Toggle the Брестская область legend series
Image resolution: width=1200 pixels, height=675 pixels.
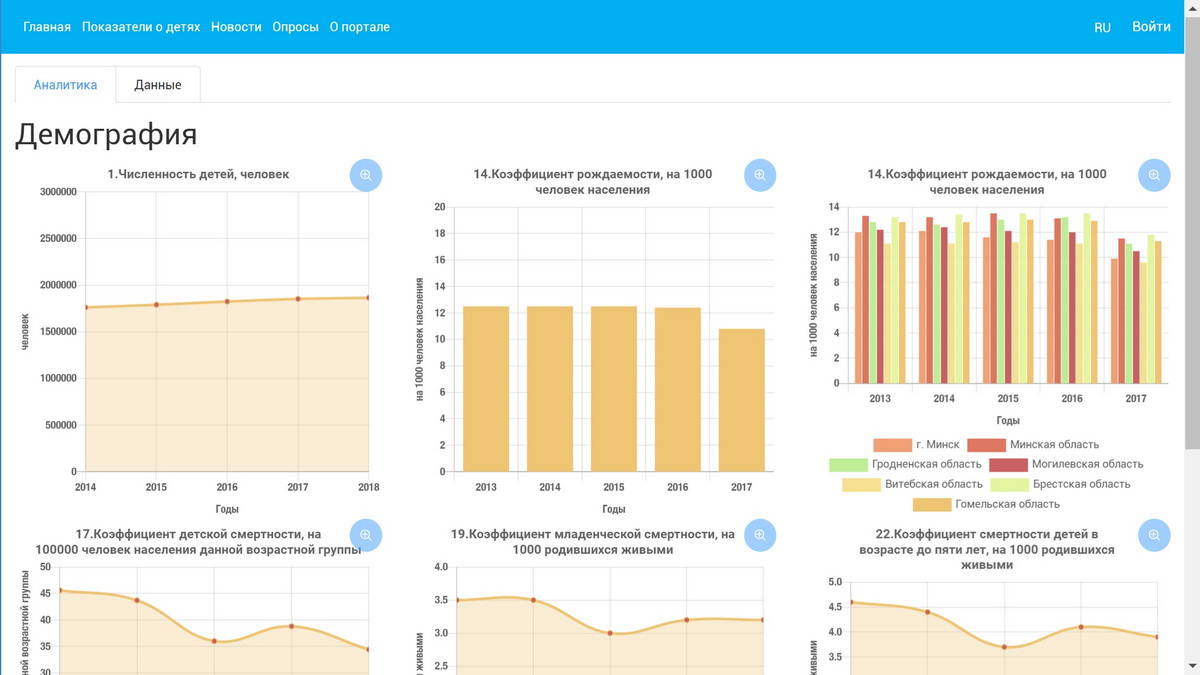coord(1060,484)
